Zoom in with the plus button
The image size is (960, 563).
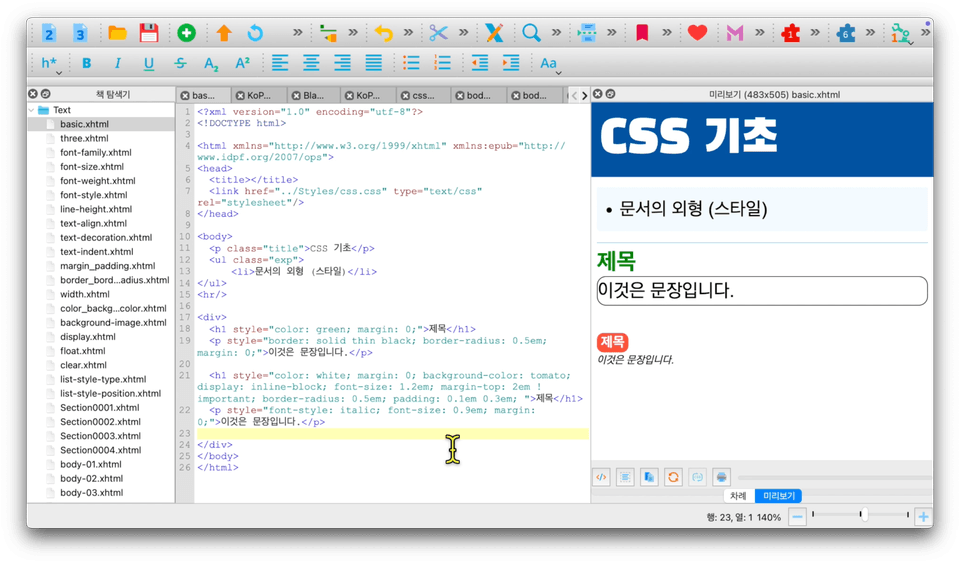(x=923, y=517)
